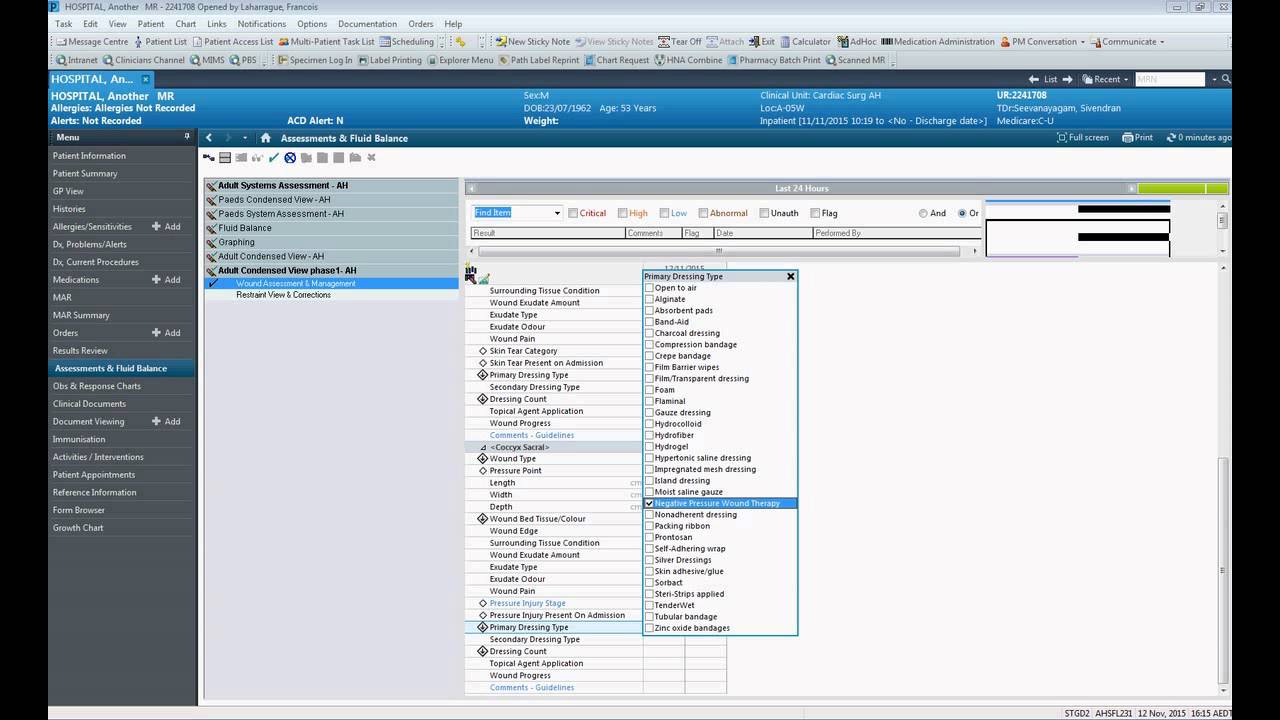Select Restraint View & Corrections
Screen dimensions: 1280x720
point(283,295)
